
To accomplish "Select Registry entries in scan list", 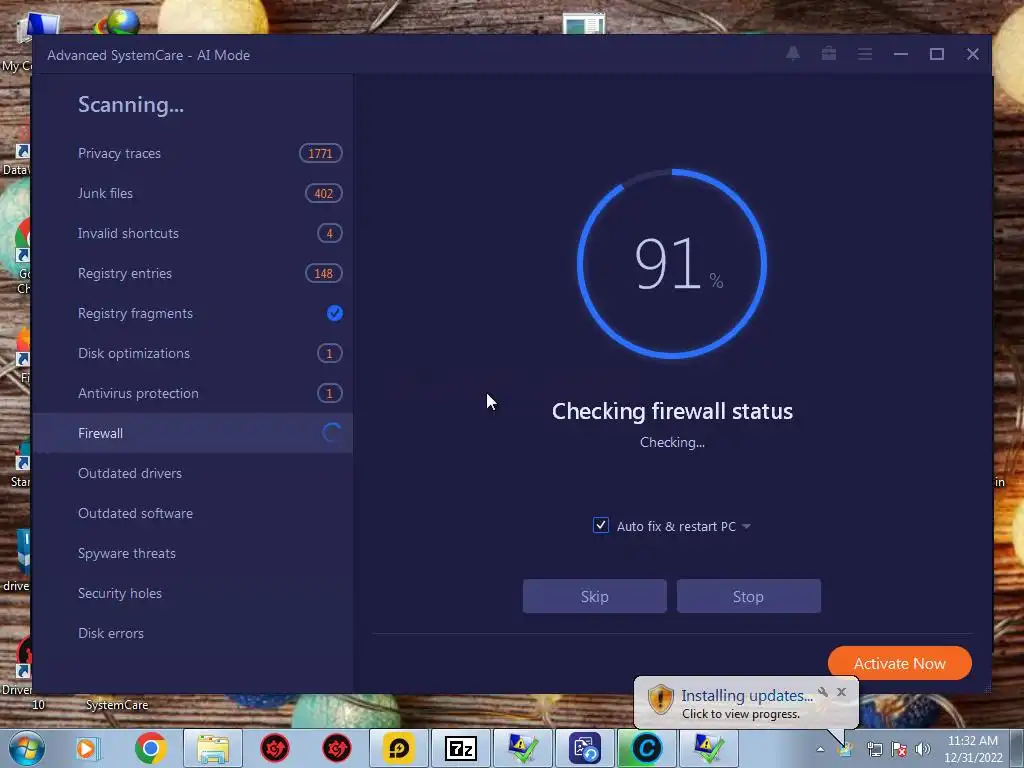I will pos(192,274).
